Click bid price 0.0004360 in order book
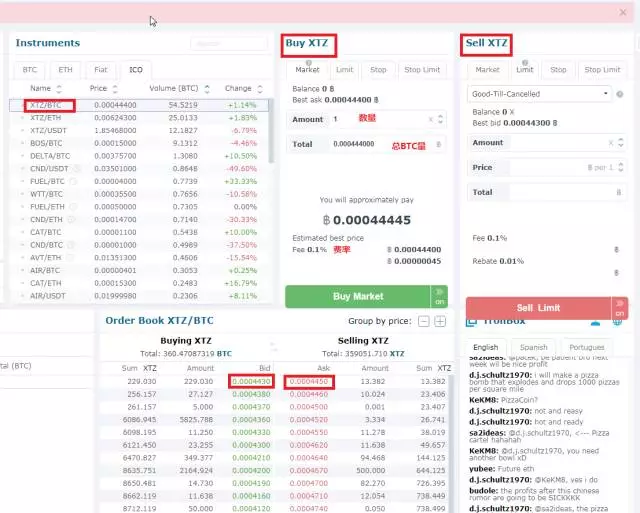Image resolution: width=640 pixels, height=513 pixels. (251, 420)
